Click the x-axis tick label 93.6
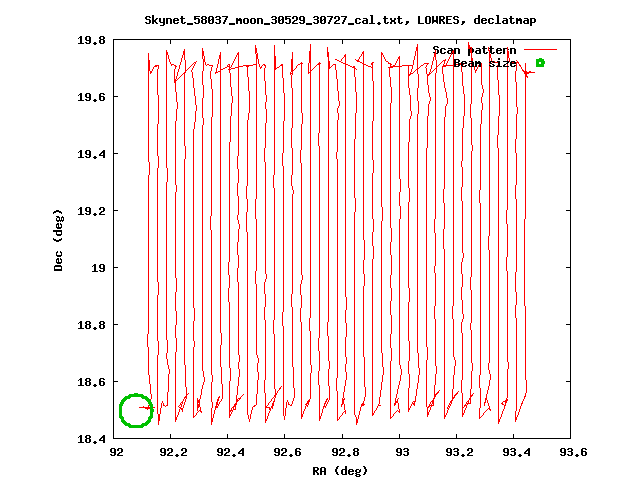Image resolution: width=640 pixels, height=480 pixels. [x=573, y=452]
